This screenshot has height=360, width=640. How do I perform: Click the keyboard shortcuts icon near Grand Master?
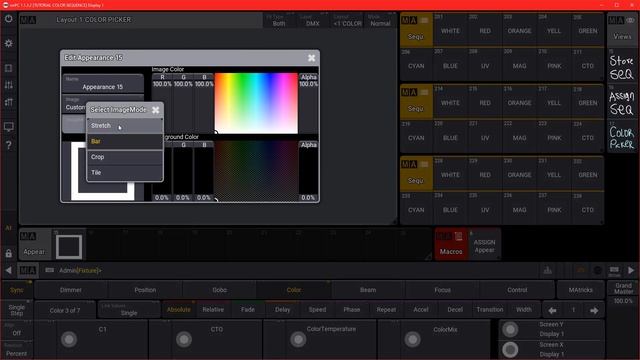[614, 271]
